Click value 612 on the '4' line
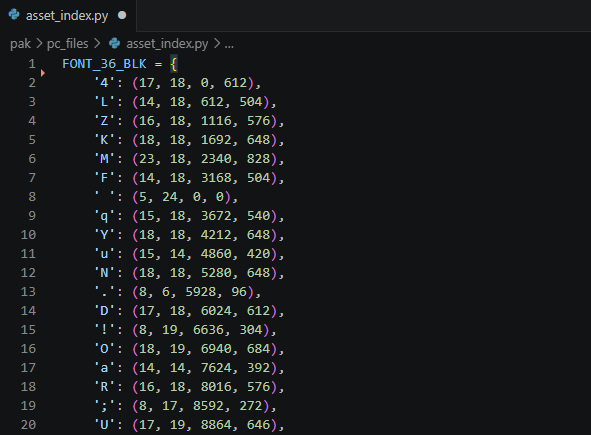591x435 pixels. [236, 83]
